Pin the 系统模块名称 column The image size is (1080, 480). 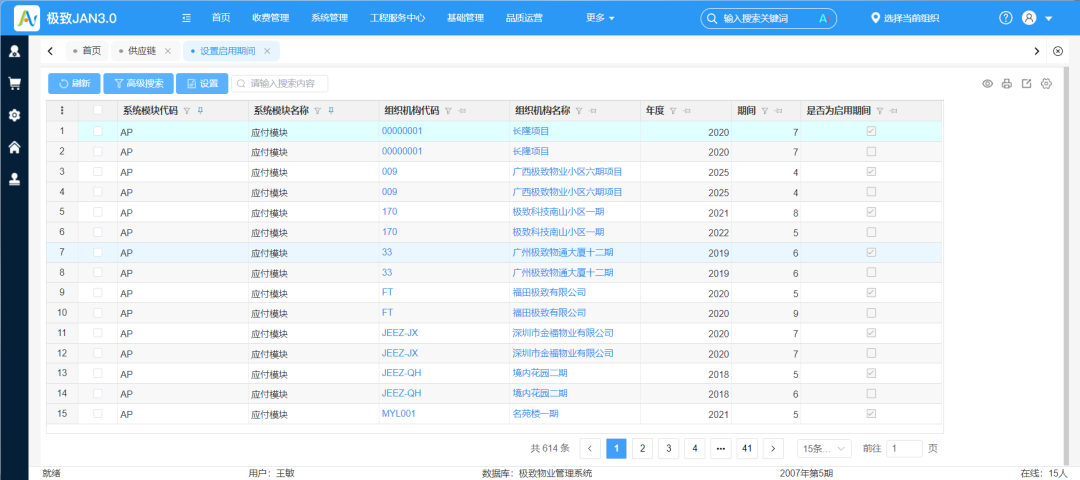(331, 111)
